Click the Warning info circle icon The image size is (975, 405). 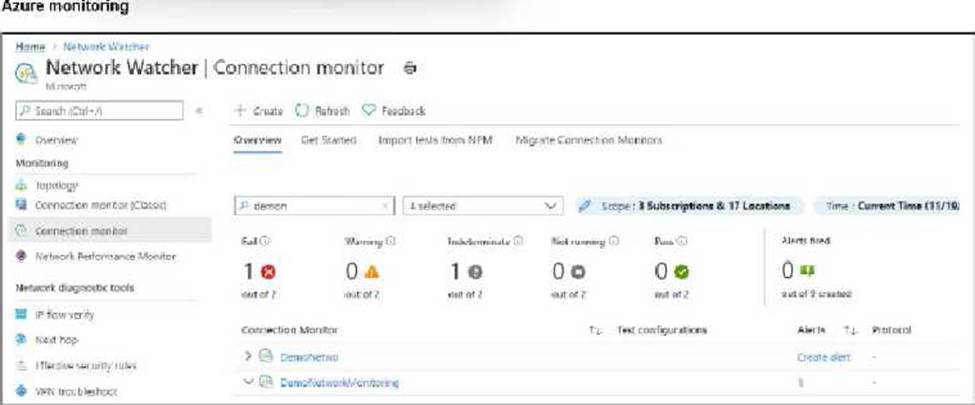(391, 241)
